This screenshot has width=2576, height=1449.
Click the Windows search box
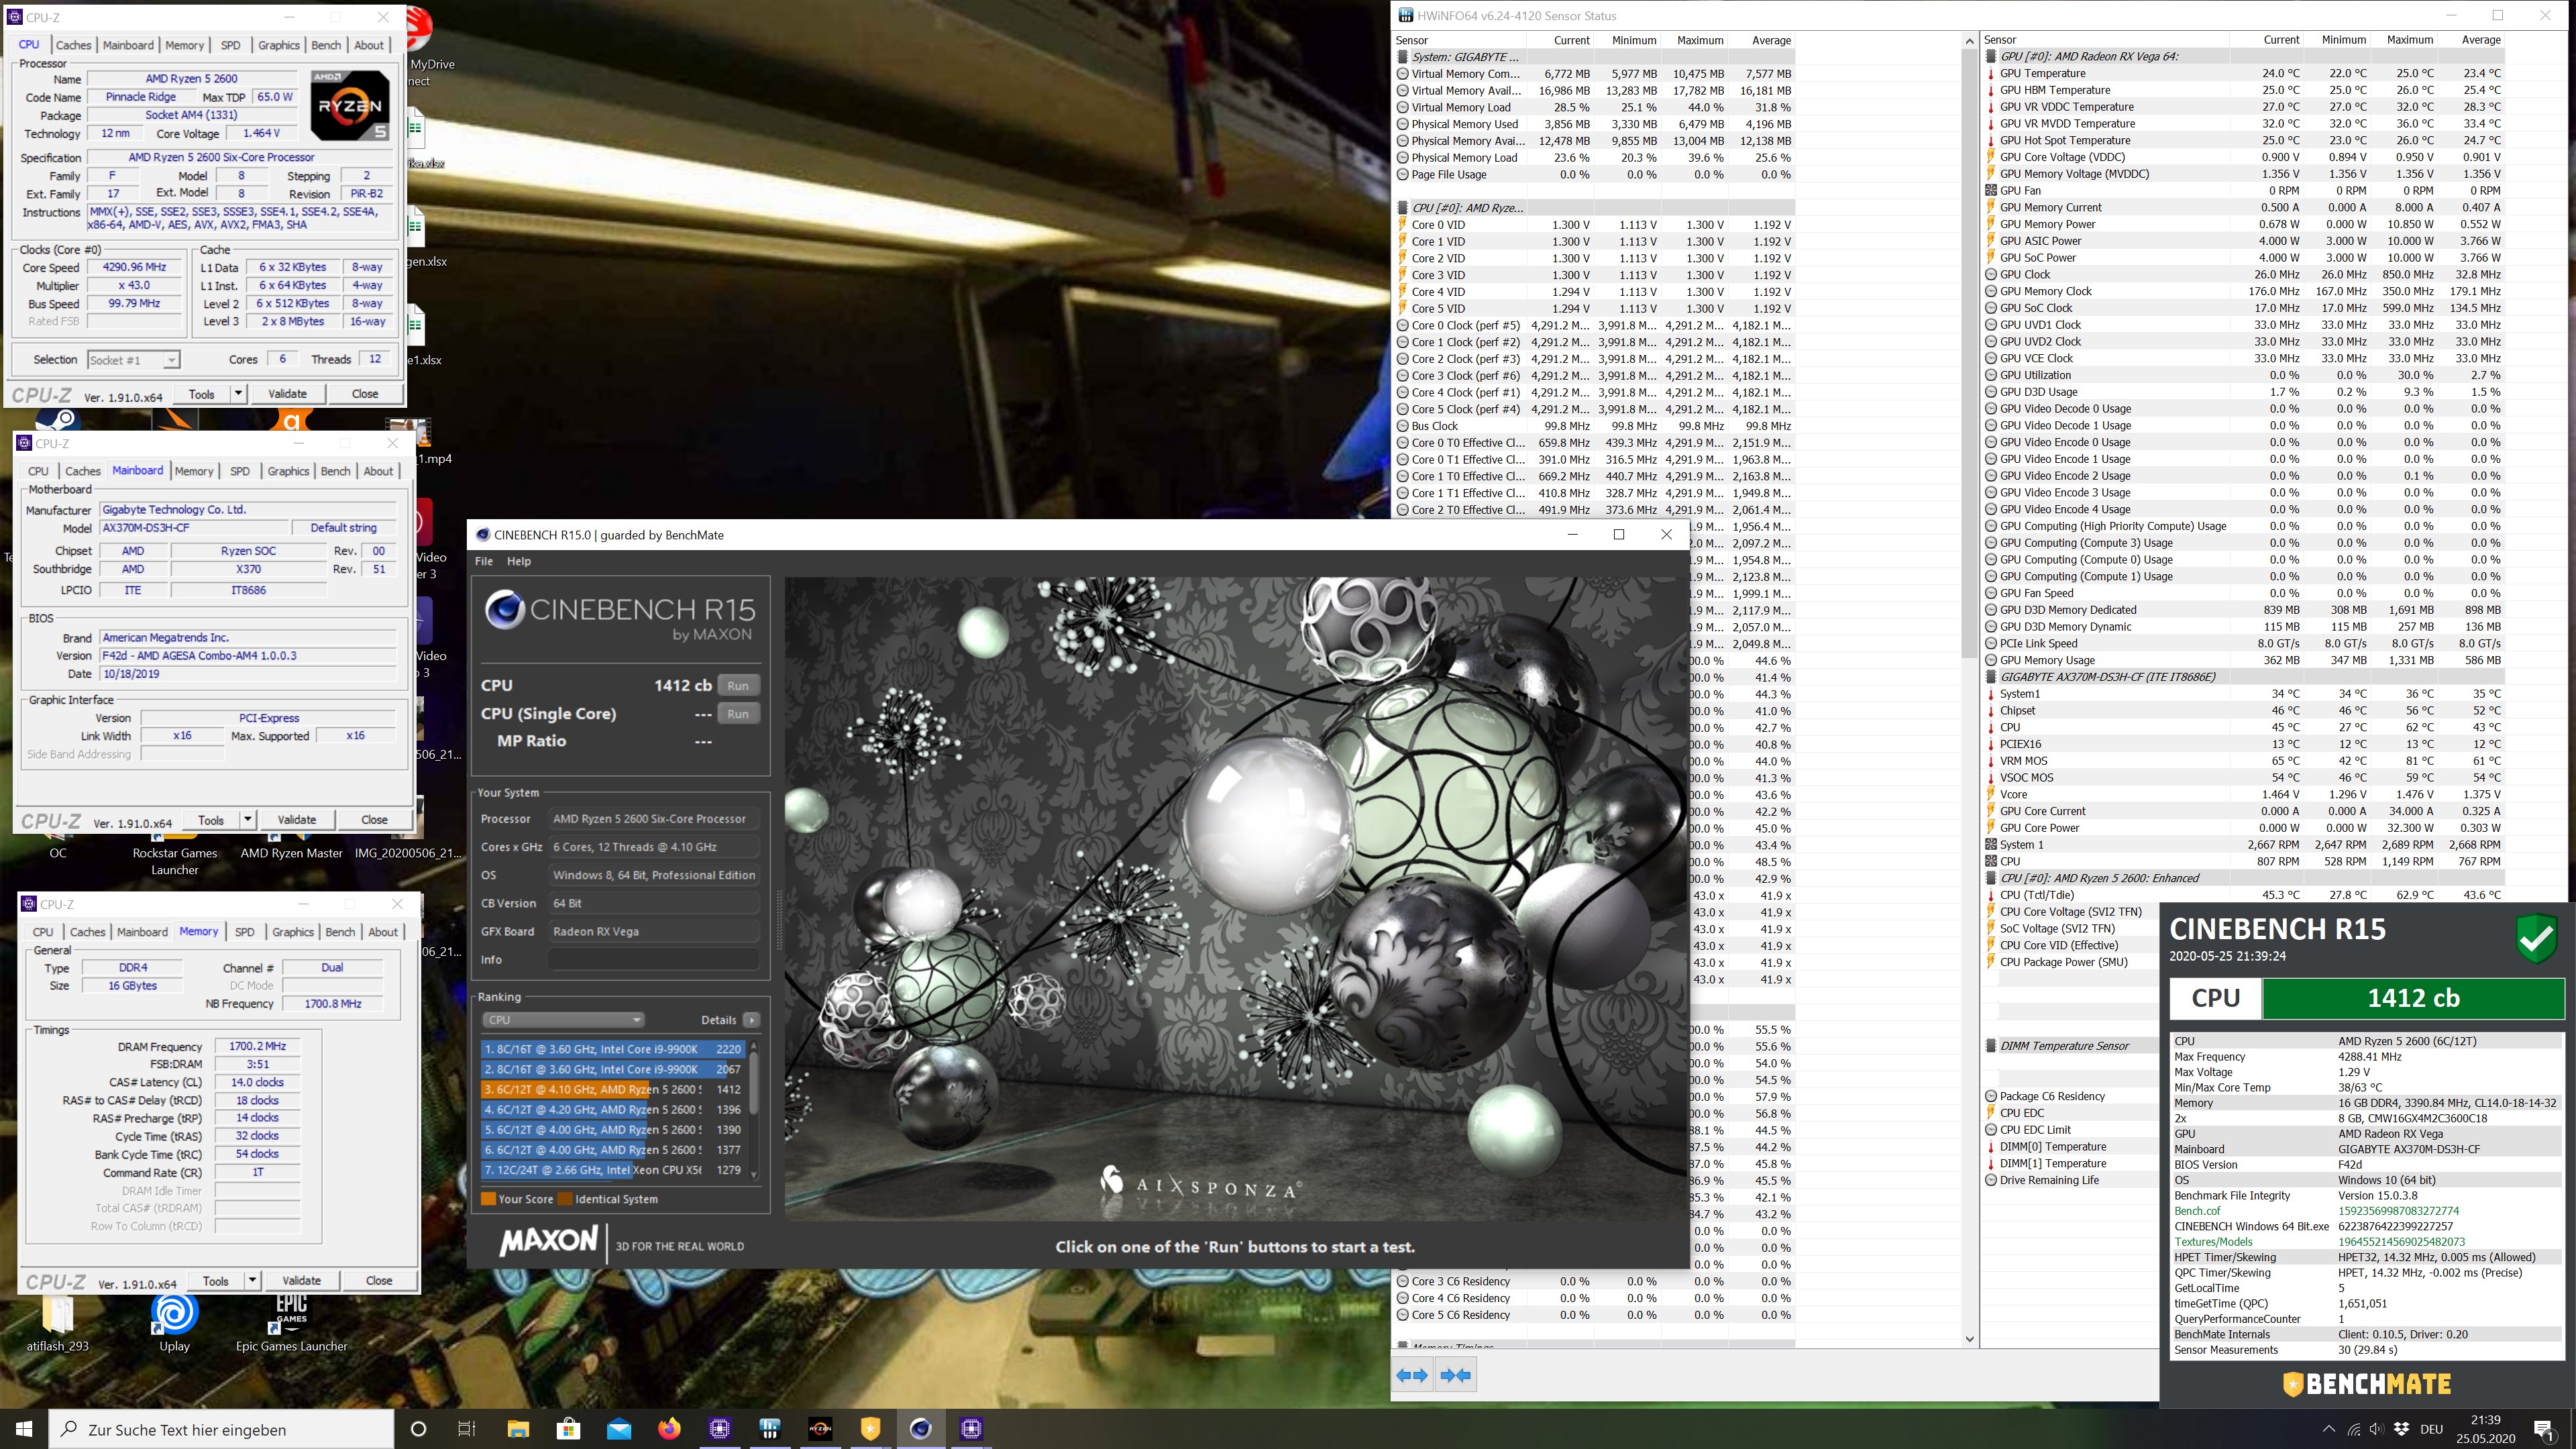click(222, 1429)
